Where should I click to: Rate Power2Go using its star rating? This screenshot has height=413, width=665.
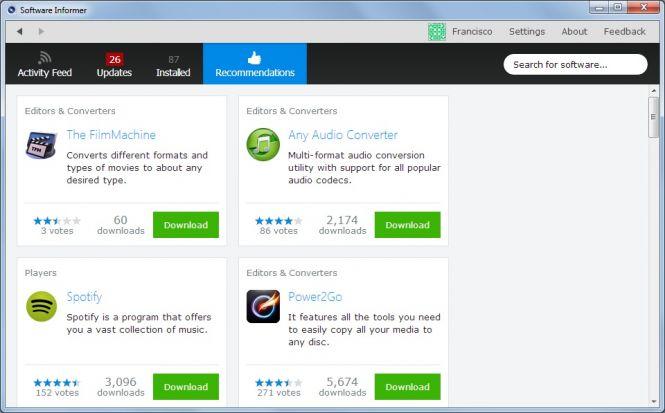click(279, 383)
